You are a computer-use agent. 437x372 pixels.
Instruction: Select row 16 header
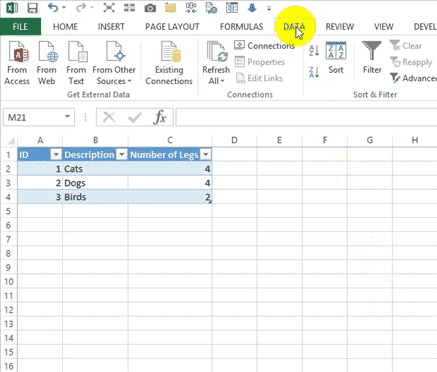(x=8, y=366)
